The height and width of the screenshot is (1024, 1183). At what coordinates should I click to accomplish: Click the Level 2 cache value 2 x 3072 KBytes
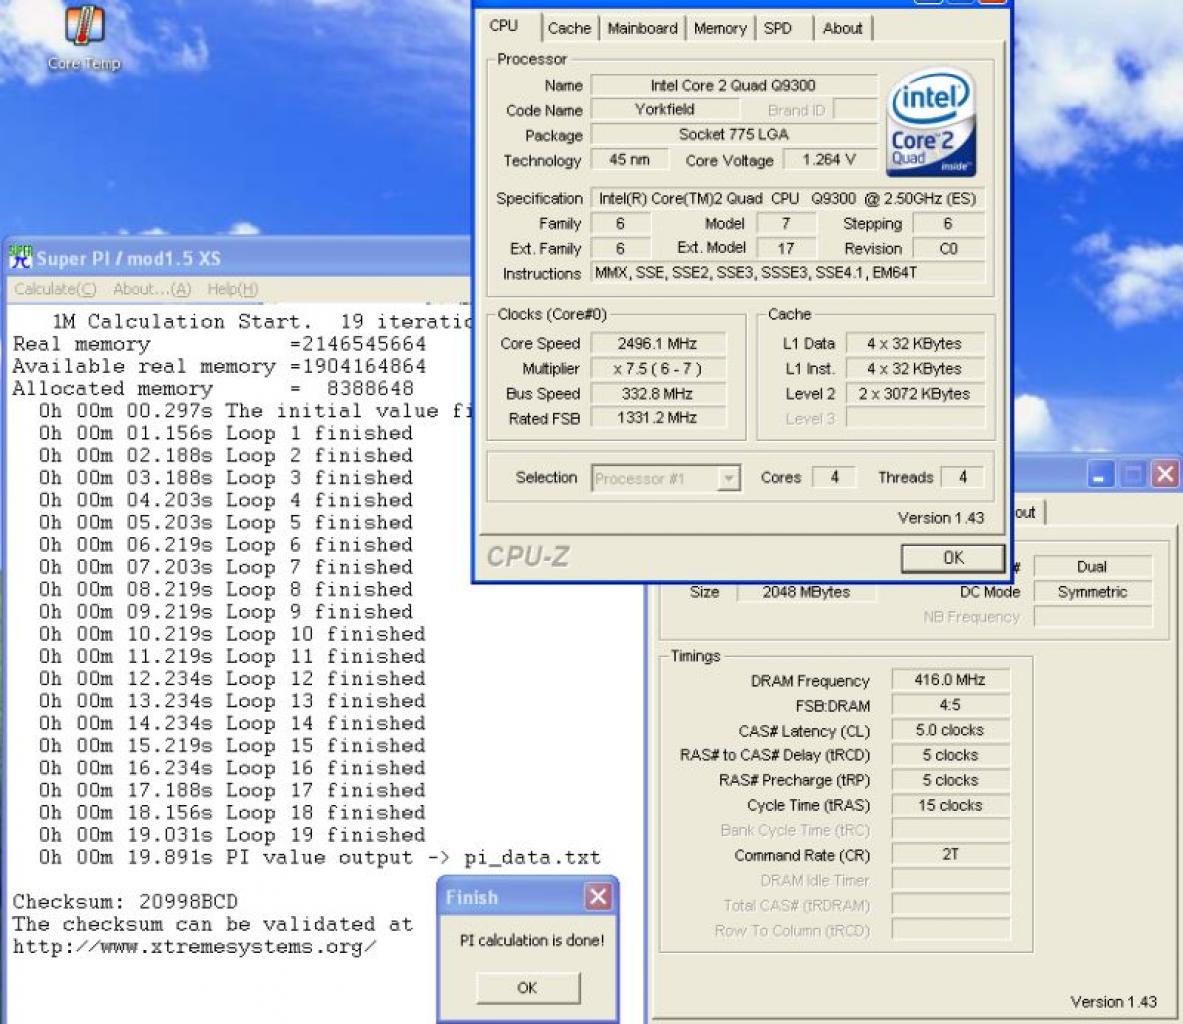coord(915,393)
